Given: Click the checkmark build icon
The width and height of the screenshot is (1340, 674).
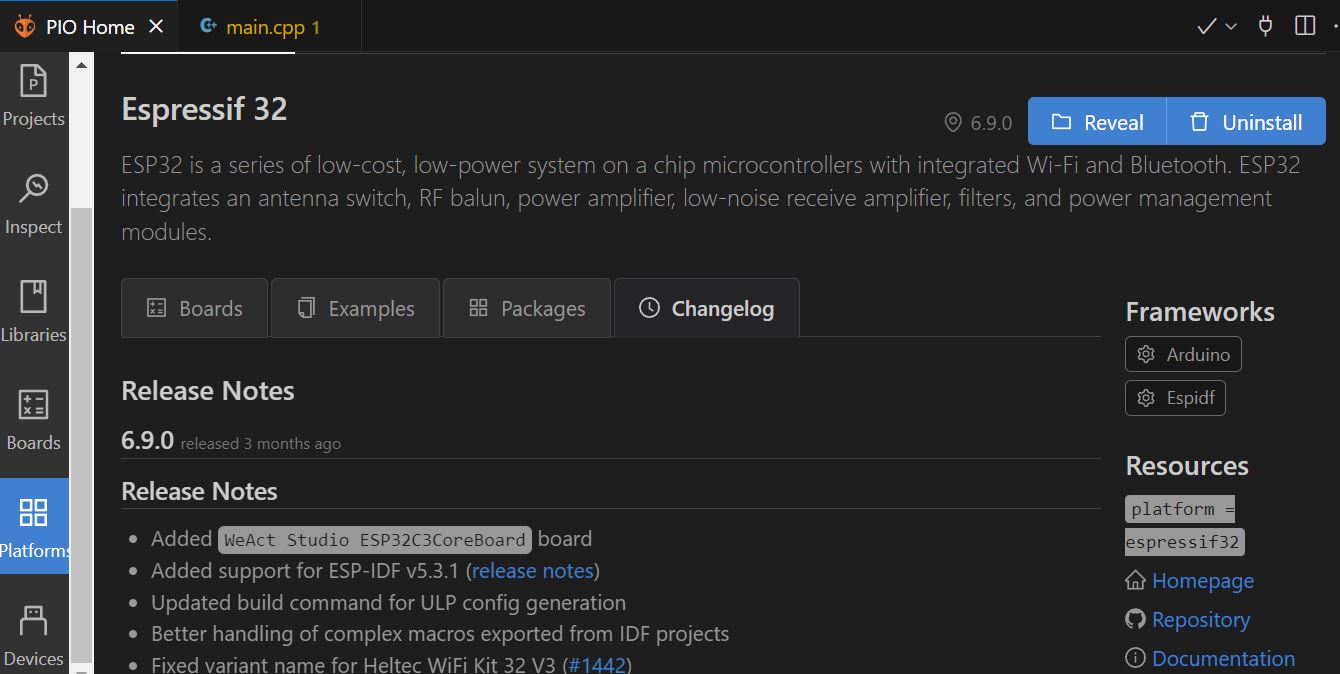Looking at the screenshot, I should [1206, 26].
